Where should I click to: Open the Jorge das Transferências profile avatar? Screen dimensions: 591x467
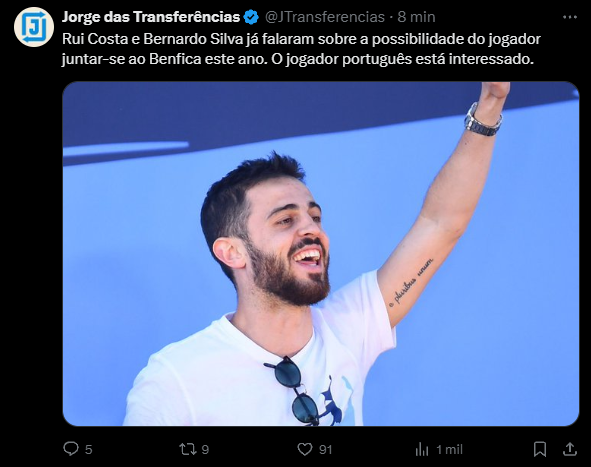pos(34,27)
